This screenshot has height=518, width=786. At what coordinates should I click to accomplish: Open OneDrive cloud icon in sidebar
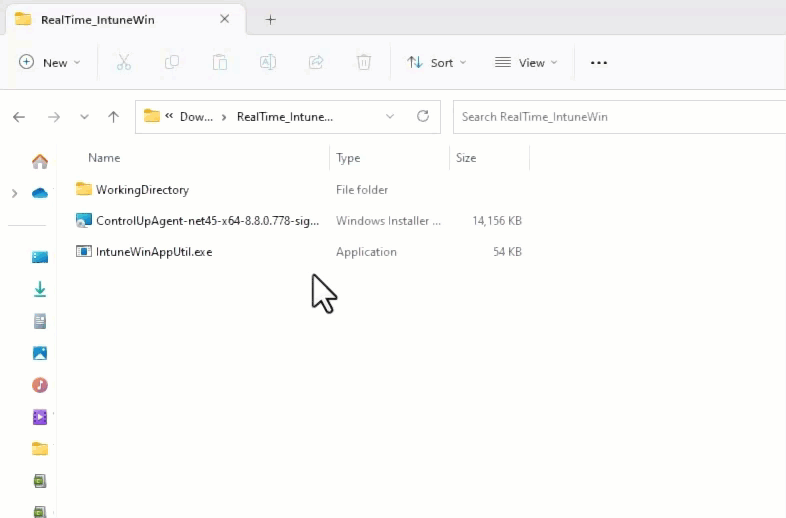tap(40, 193)
